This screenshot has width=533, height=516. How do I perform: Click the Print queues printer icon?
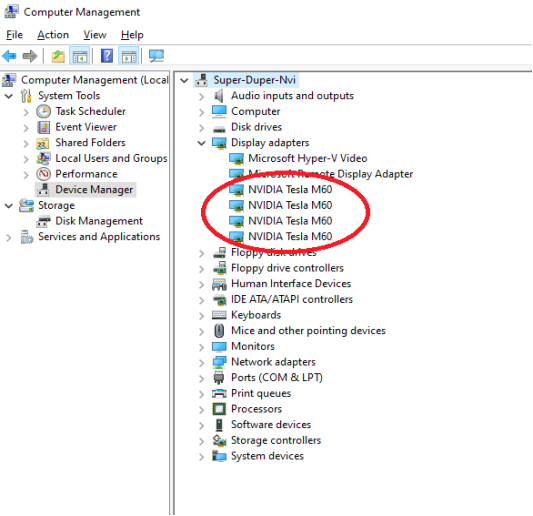tap(219, 394)
